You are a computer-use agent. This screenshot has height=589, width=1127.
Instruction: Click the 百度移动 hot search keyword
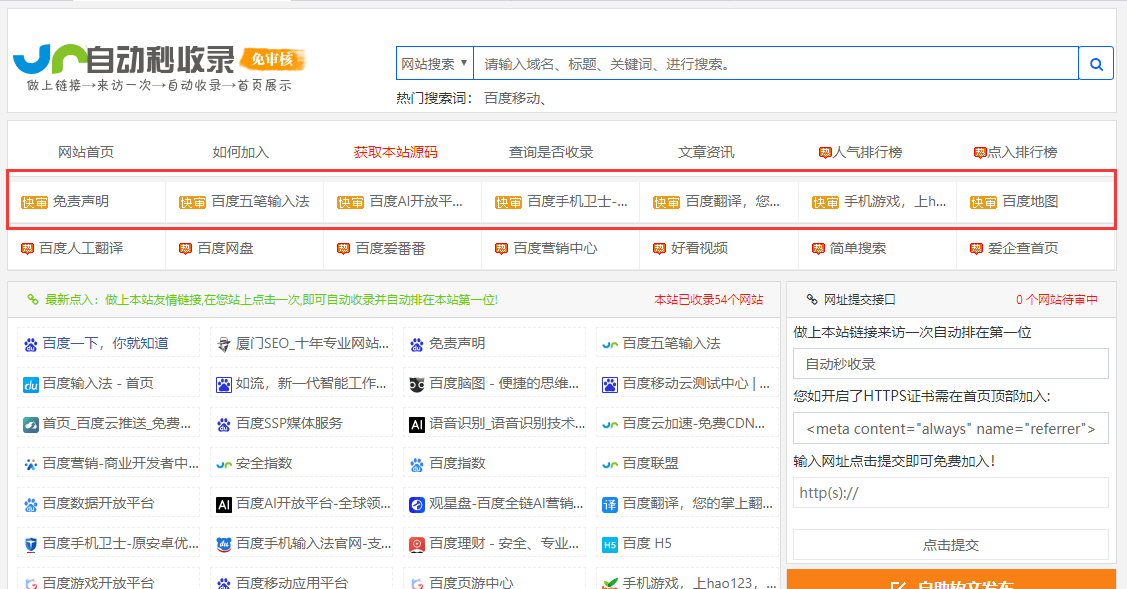(x=516, y=98)
